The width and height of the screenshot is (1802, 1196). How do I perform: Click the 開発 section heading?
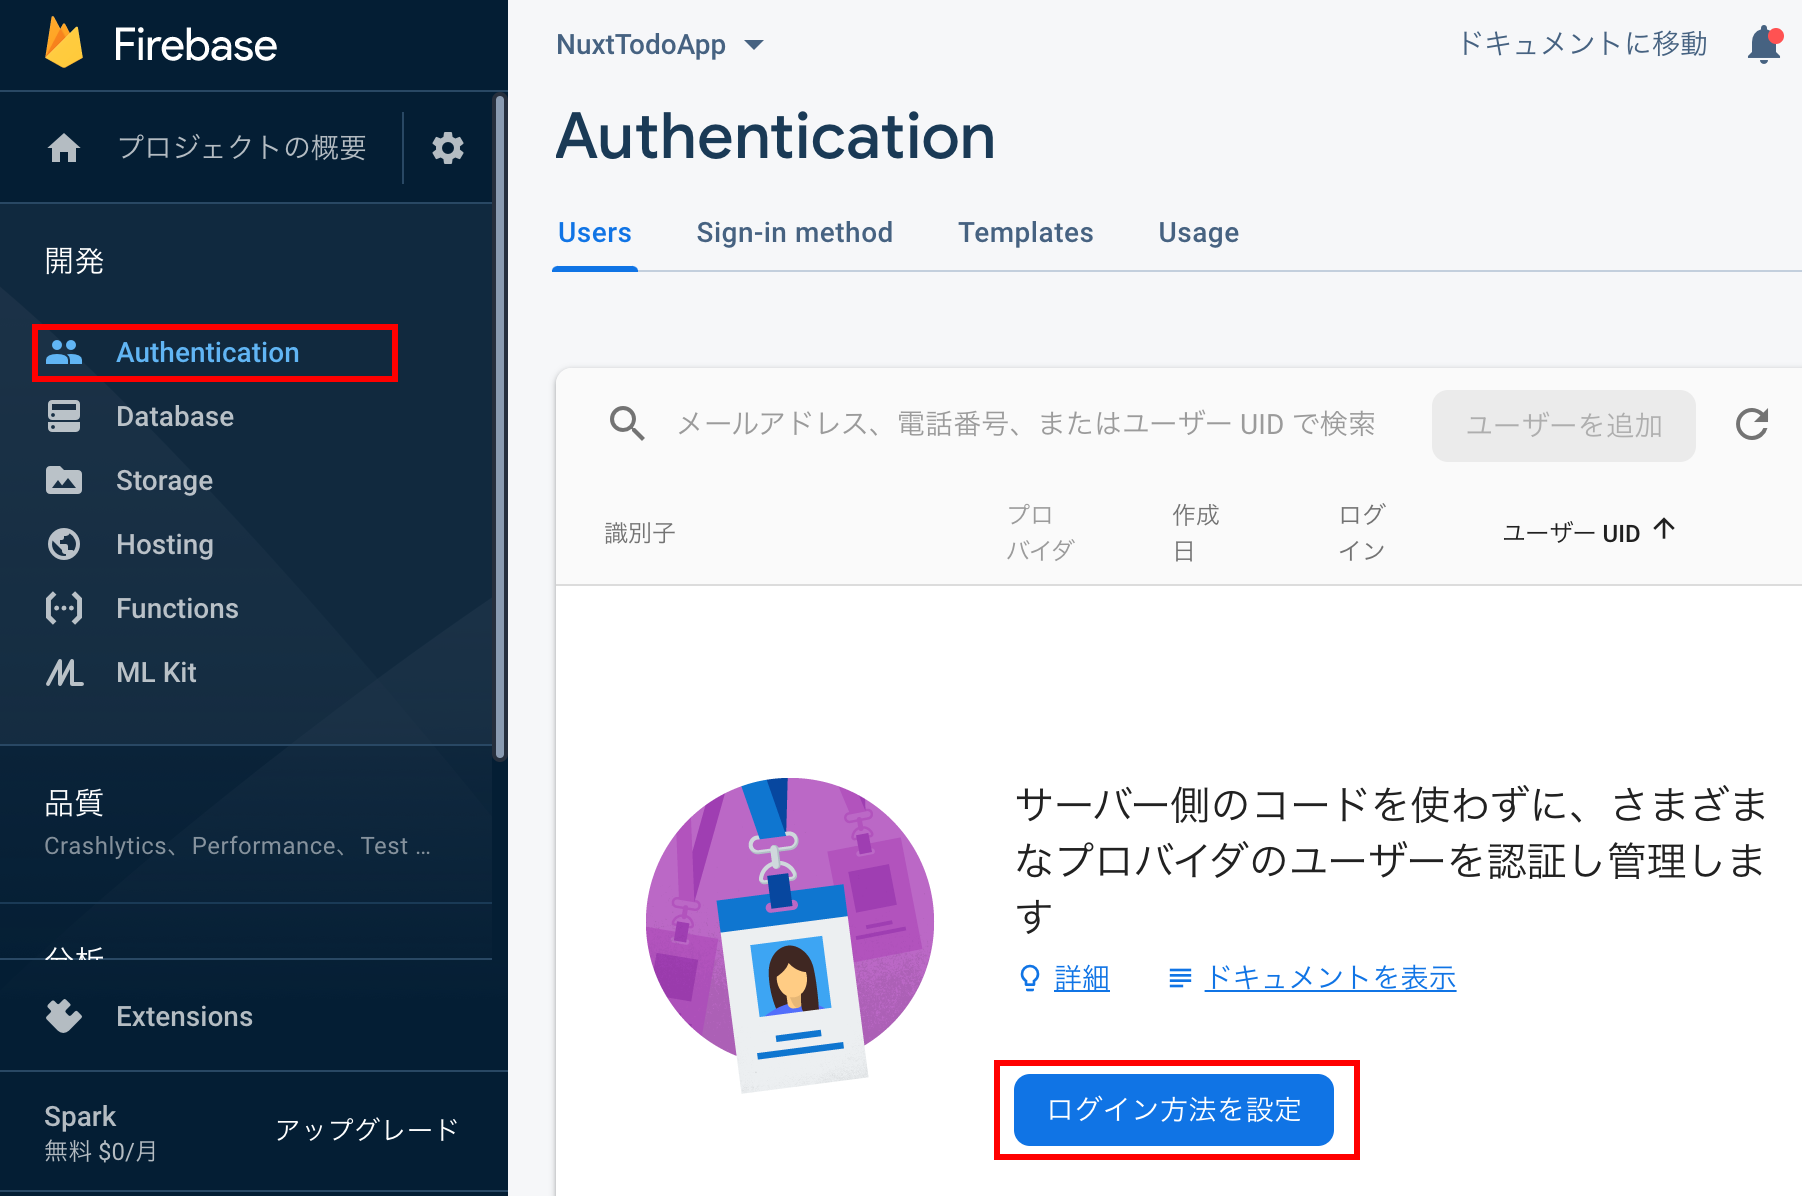74,261
